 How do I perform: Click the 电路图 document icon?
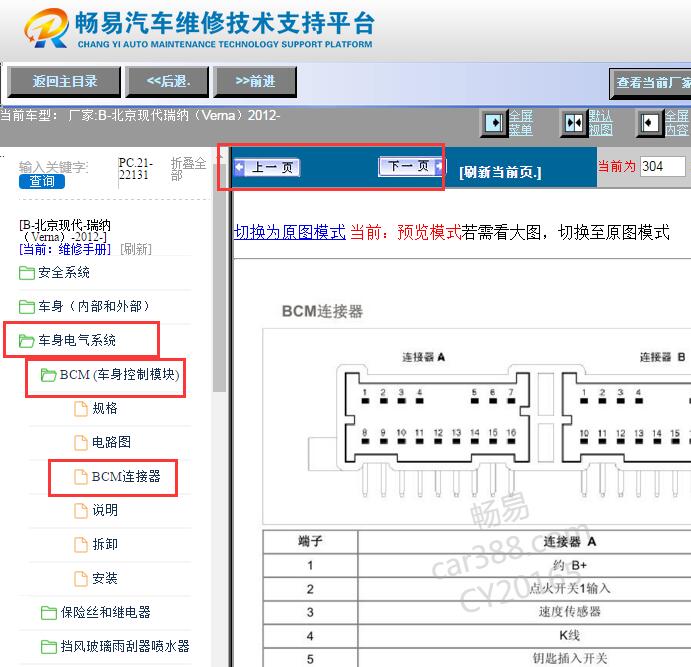click(x=81, y=443)
